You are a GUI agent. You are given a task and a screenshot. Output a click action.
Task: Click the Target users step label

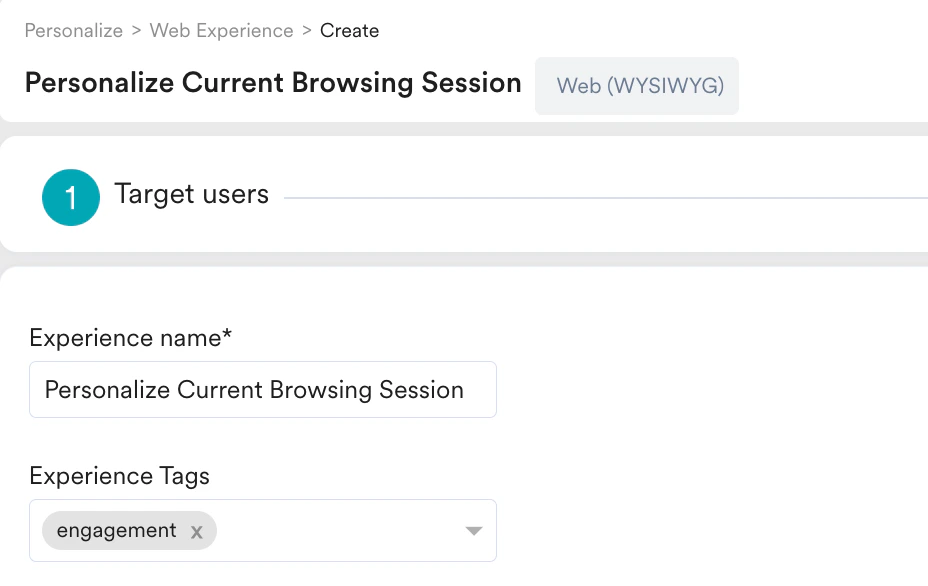[192, 194]
